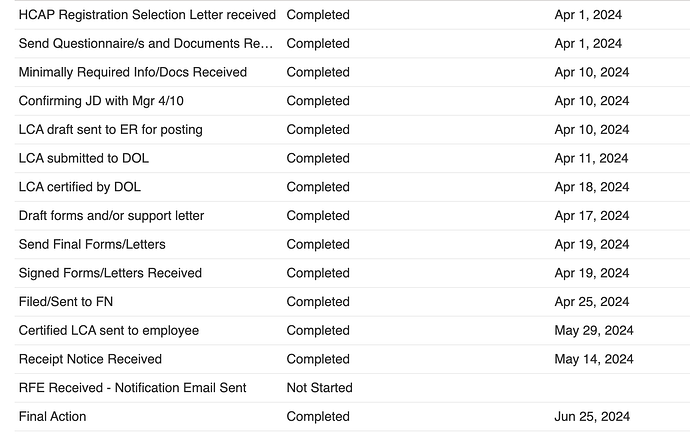
Task: Click LCA submitted to DOL step
Action: tap(84, 158)
